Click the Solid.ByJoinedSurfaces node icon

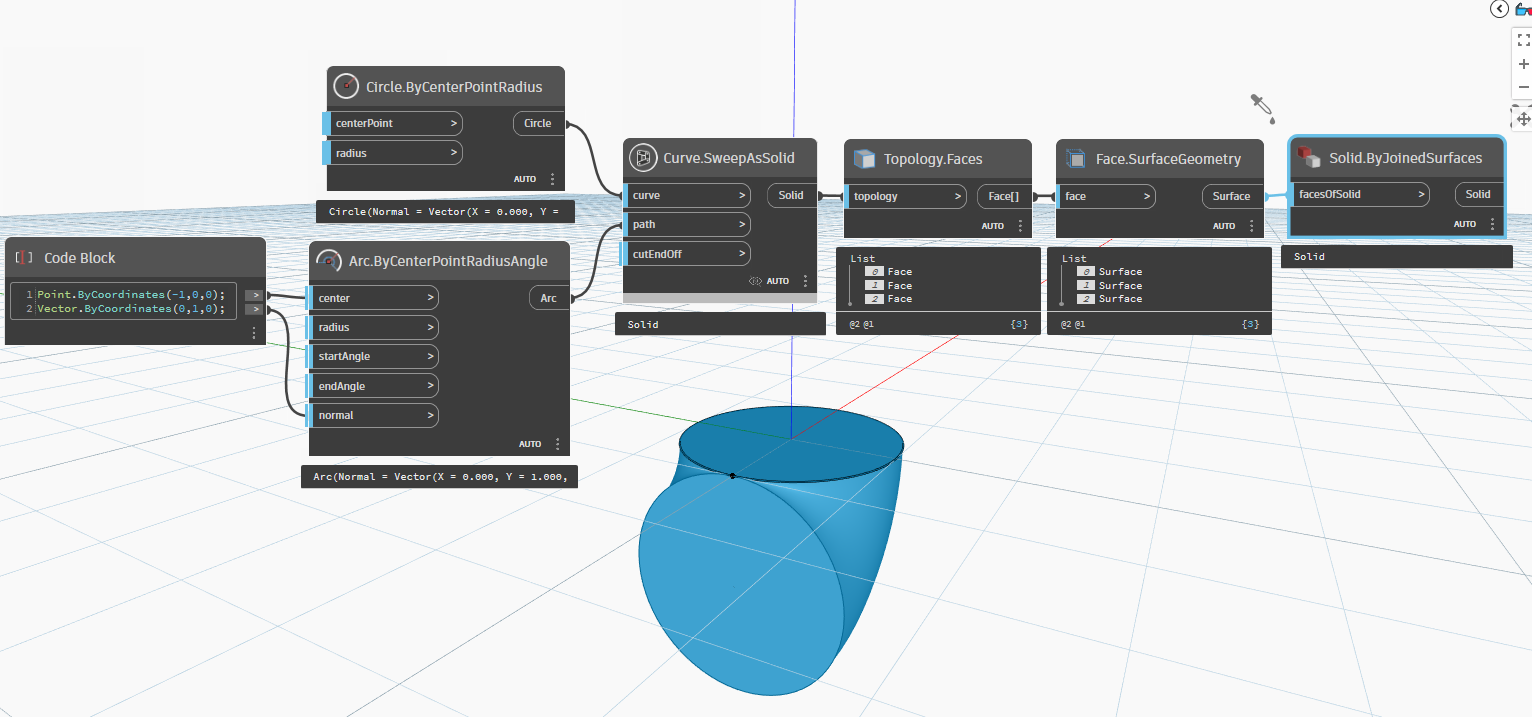[x=1309, y=157]
